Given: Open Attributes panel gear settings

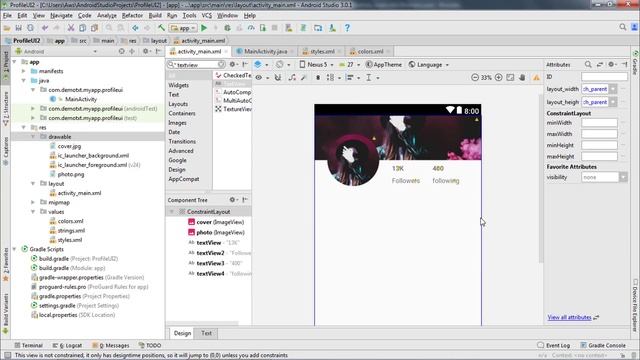Looking at the screenshot, I should click(612, 64).
